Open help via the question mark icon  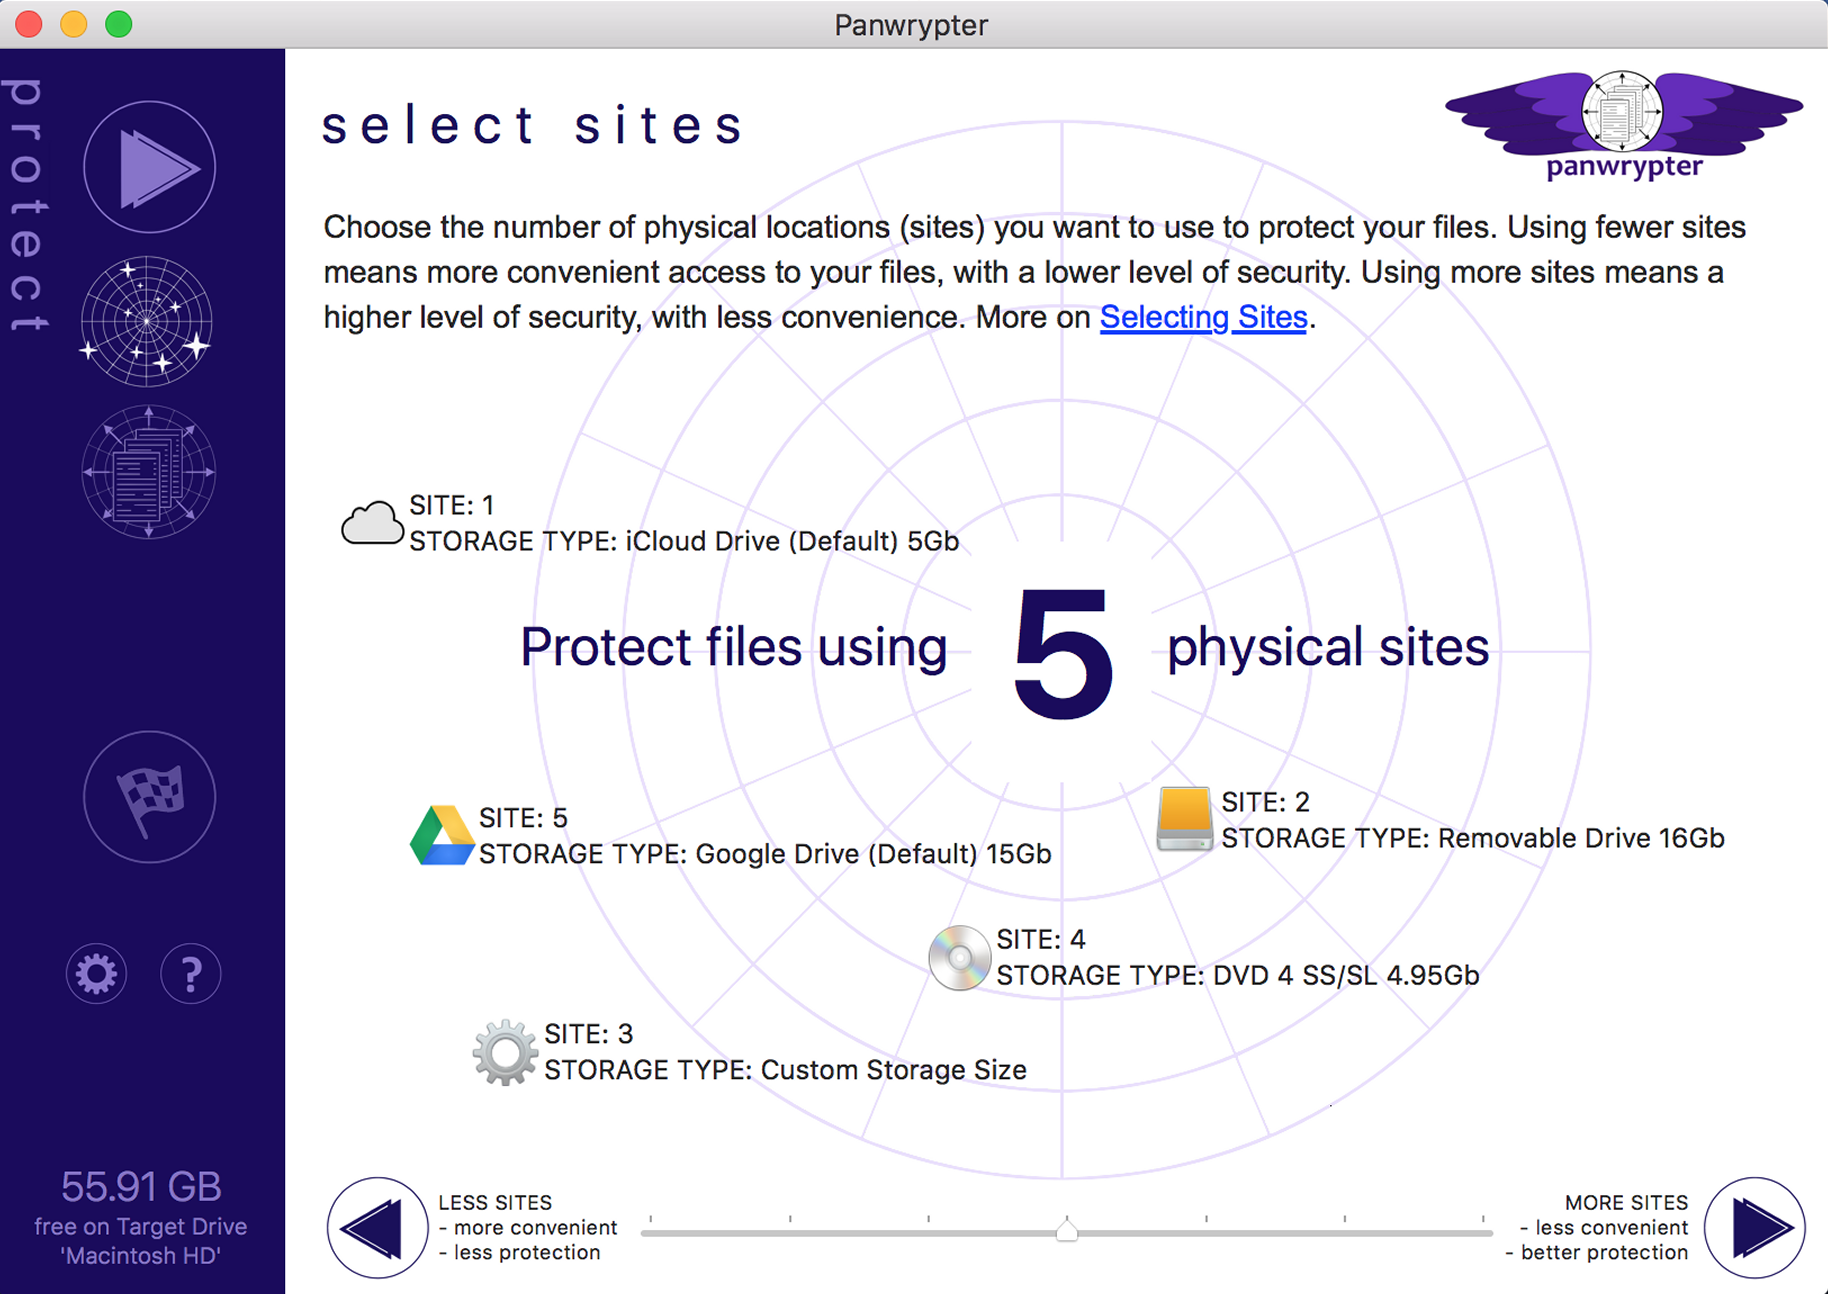pyautogui.click(x=190, y=973)
